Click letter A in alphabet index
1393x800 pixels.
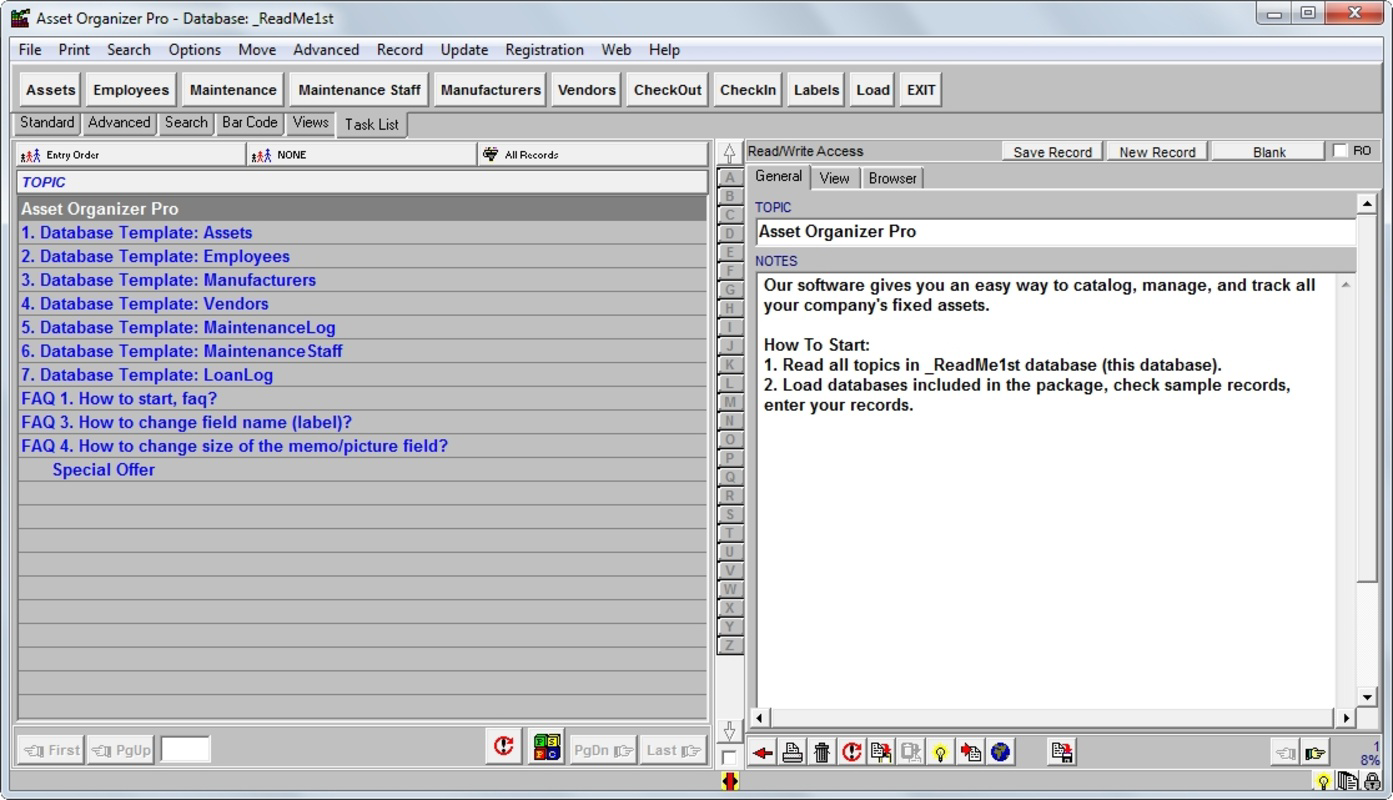[730, 178]
